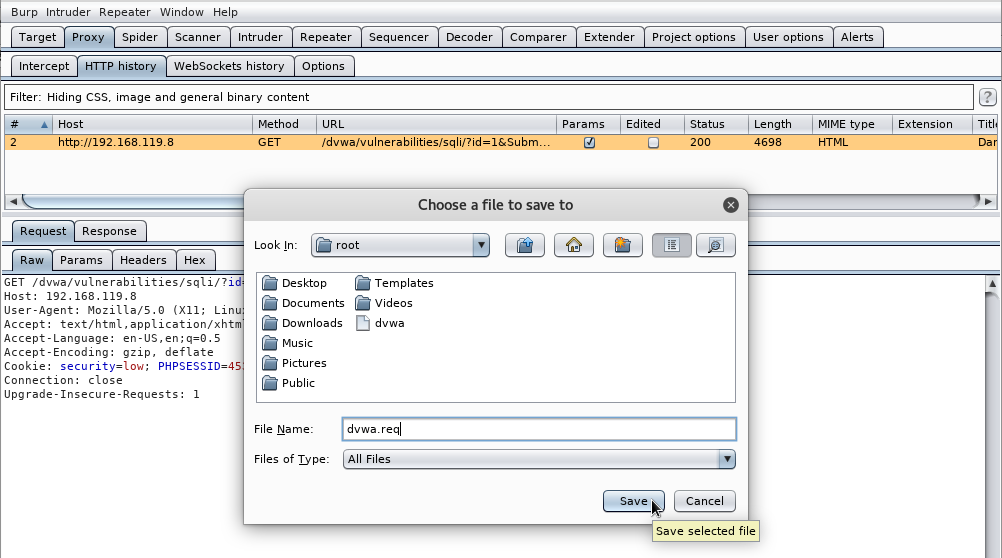Open the Files of Type dropdown
This screenshot has height=558, width=1002.
727,459
